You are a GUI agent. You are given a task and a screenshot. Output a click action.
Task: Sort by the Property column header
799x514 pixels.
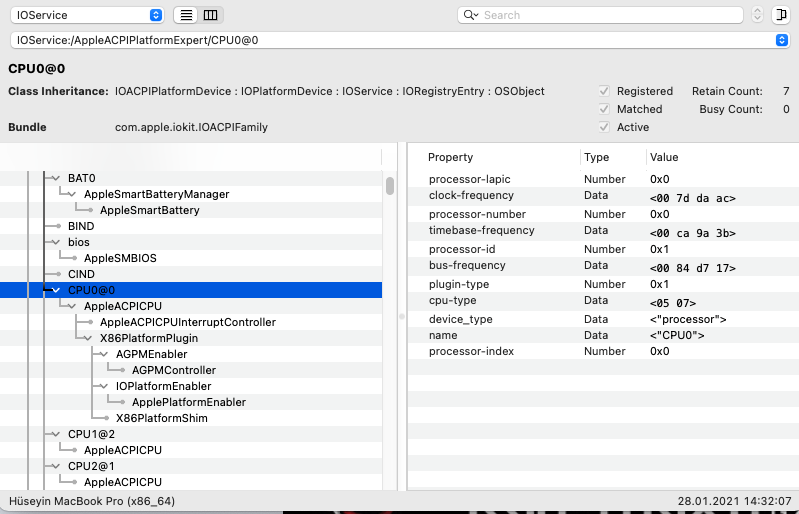pos(451,157)
